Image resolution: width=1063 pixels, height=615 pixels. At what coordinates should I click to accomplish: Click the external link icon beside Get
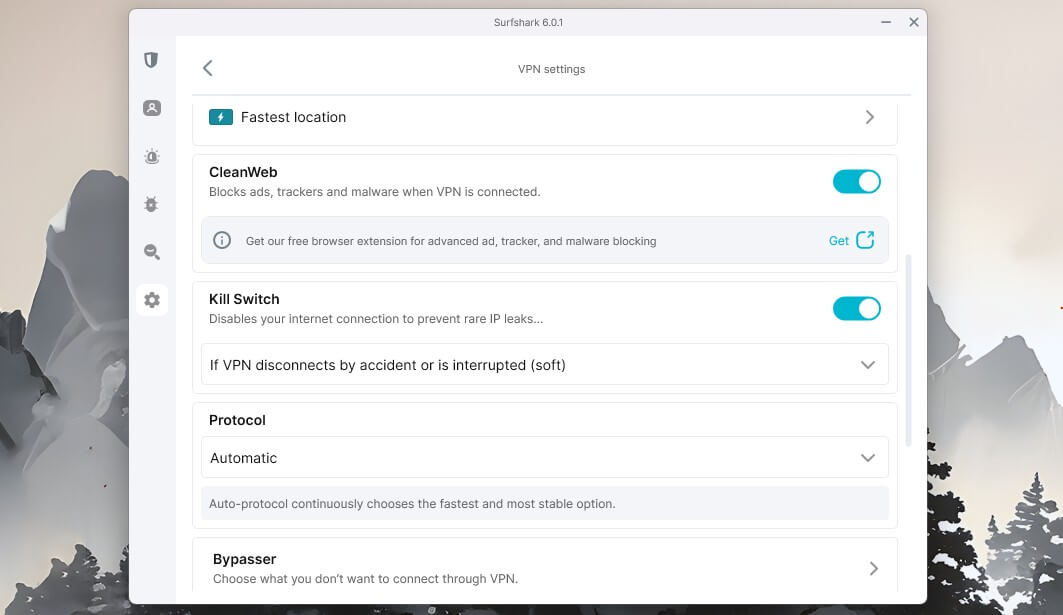pyautogui.click(x=865, y=240)
